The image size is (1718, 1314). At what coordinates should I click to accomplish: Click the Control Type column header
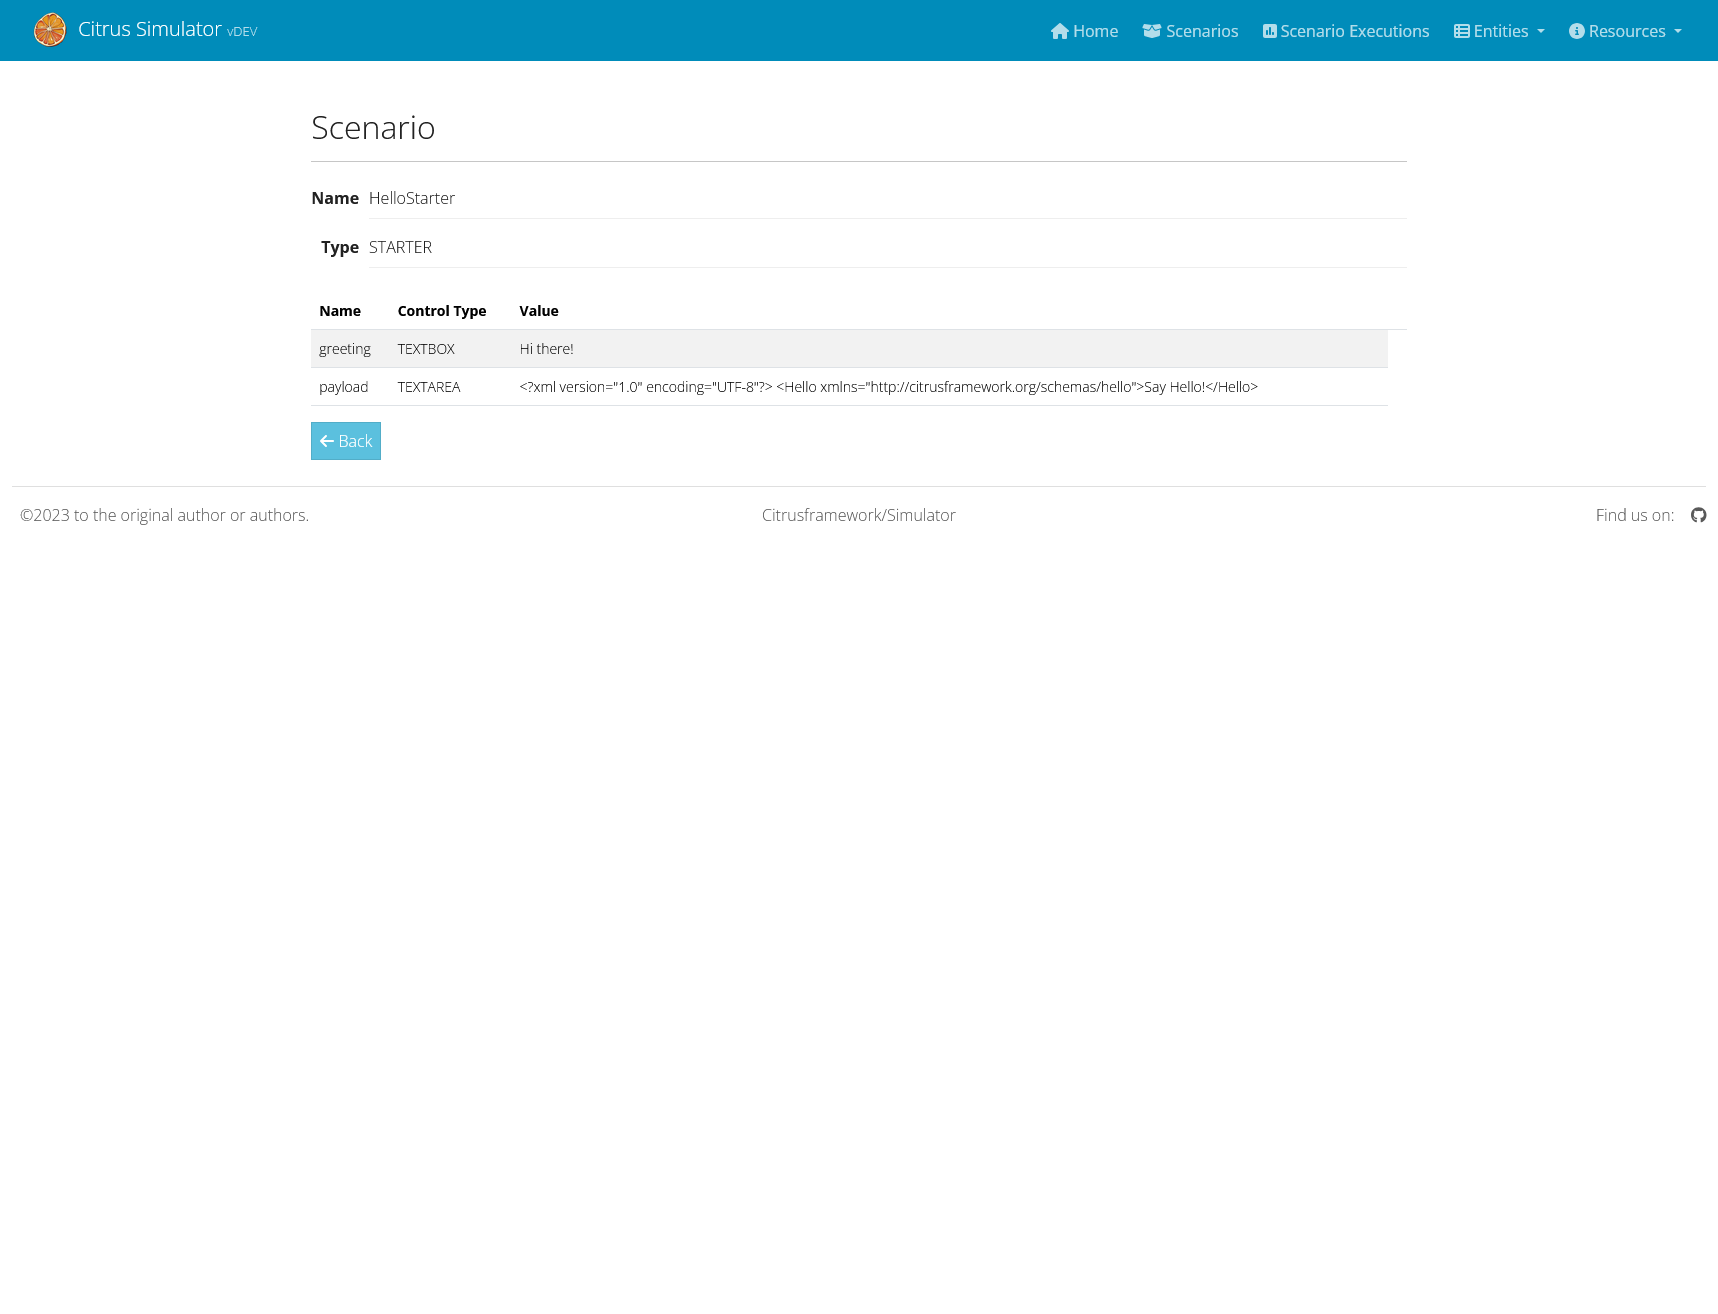tap(441, 311)
